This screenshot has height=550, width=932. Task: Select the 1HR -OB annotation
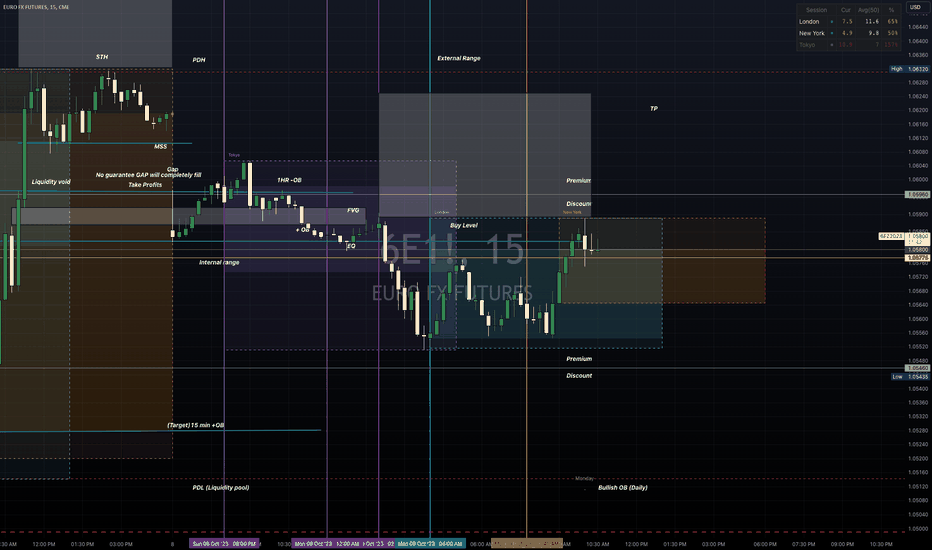(289, 180)
